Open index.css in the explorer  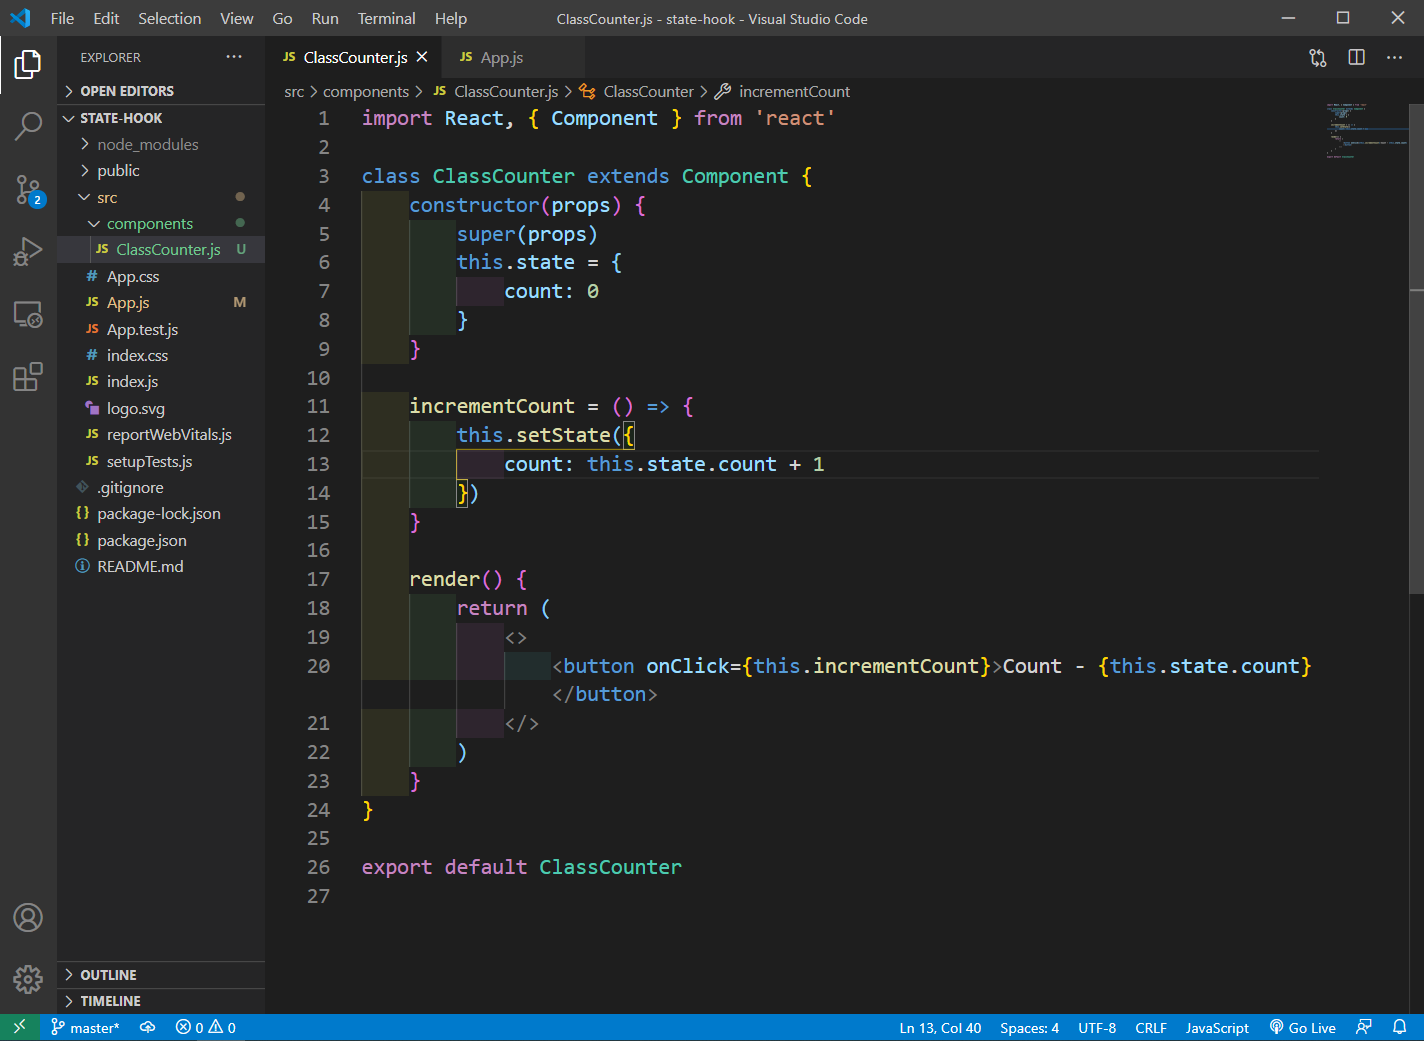pyautogui.click(x=161, y=356)
